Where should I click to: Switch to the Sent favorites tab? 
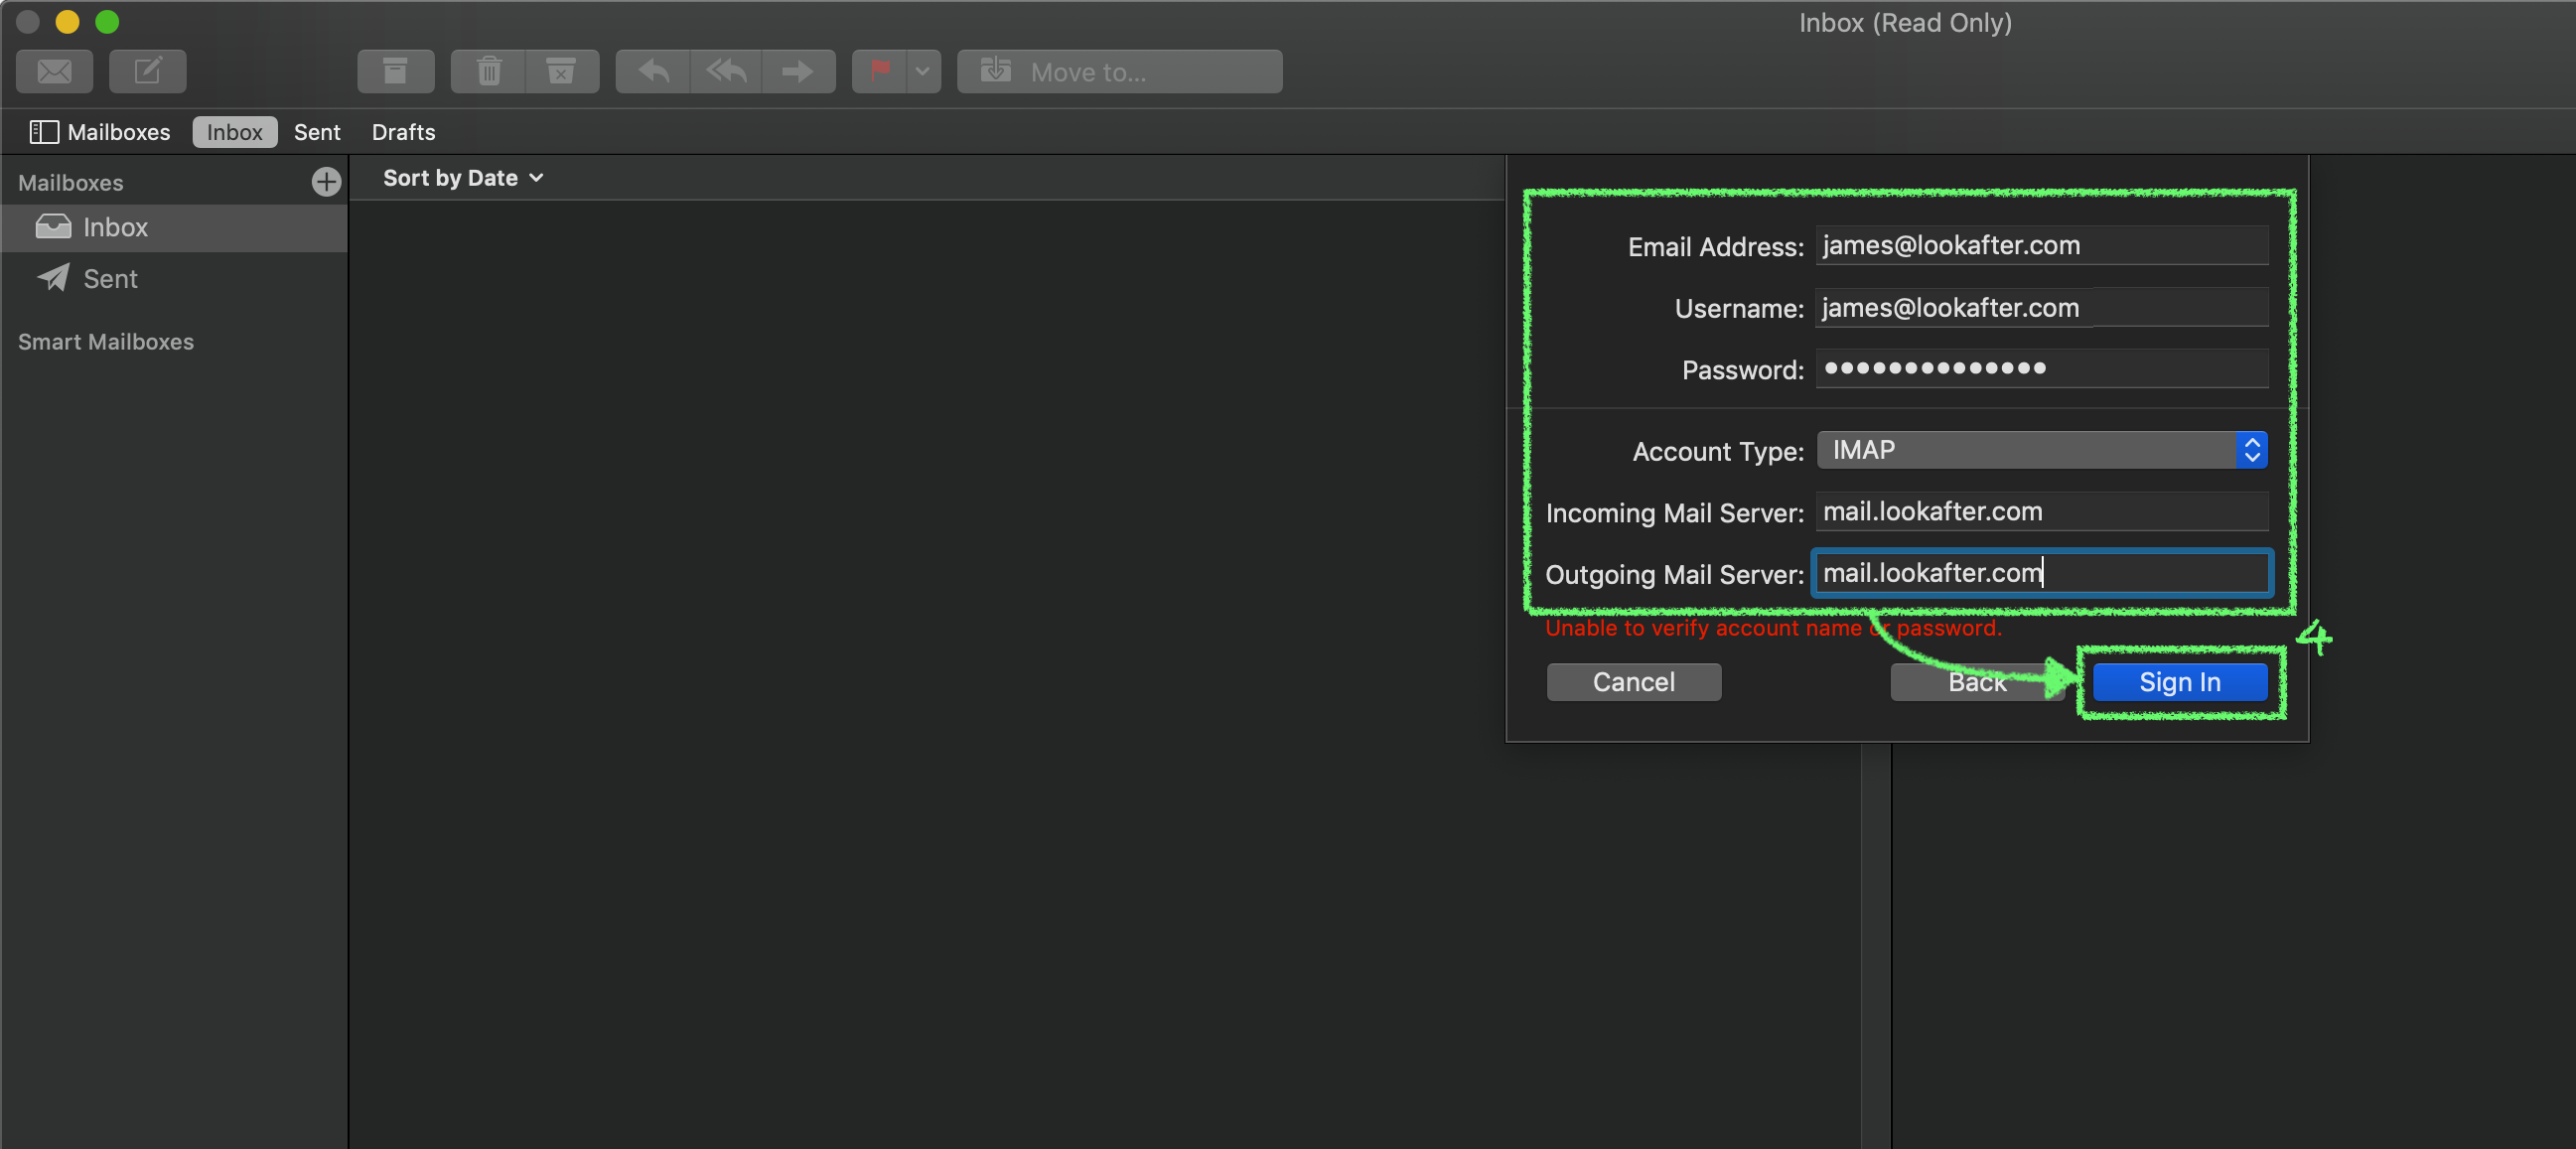317,132
